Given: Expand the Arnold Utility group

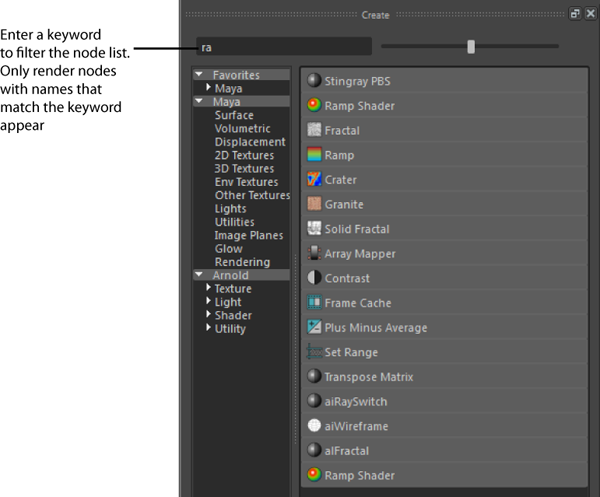Looking at the screenshot, I should (x=208, y=328).
